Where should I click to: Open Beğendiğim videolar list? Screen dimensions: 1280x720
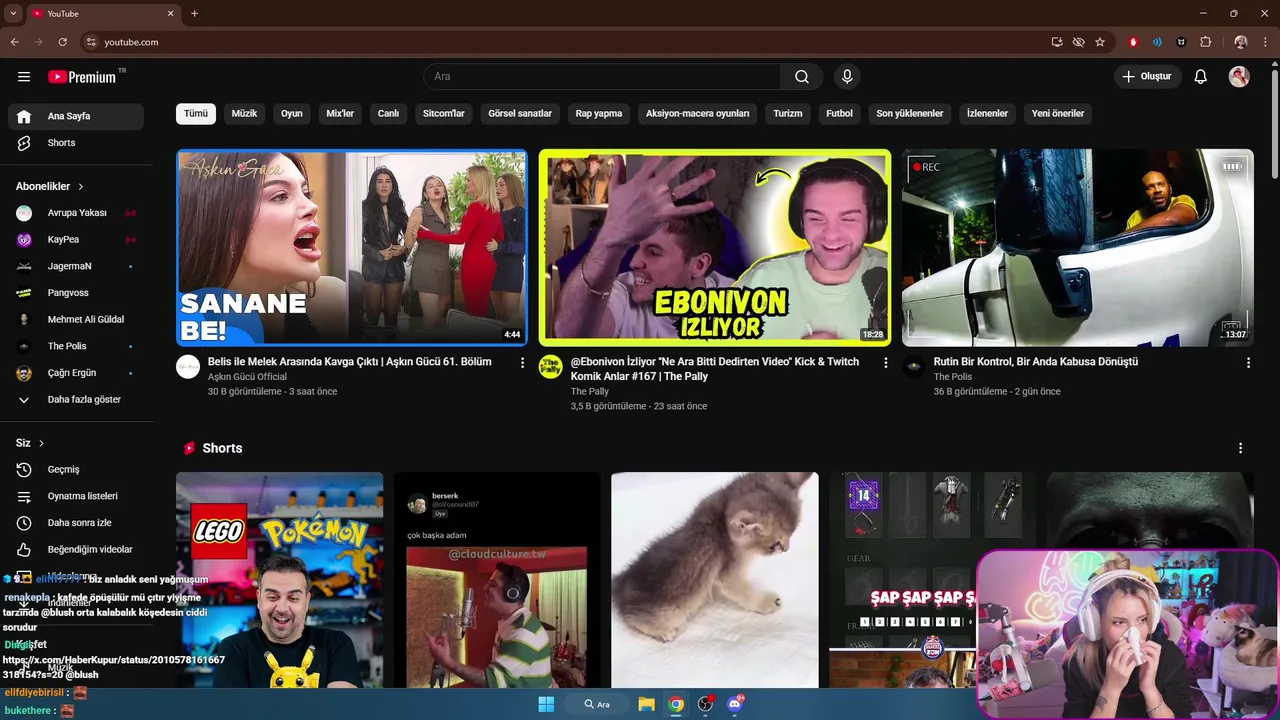(x=76, y=549)
